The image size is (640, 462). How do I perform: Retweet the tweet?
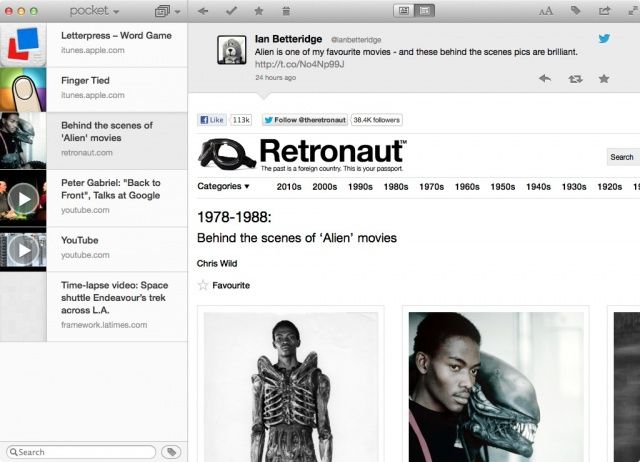click(x=575, y=79)
